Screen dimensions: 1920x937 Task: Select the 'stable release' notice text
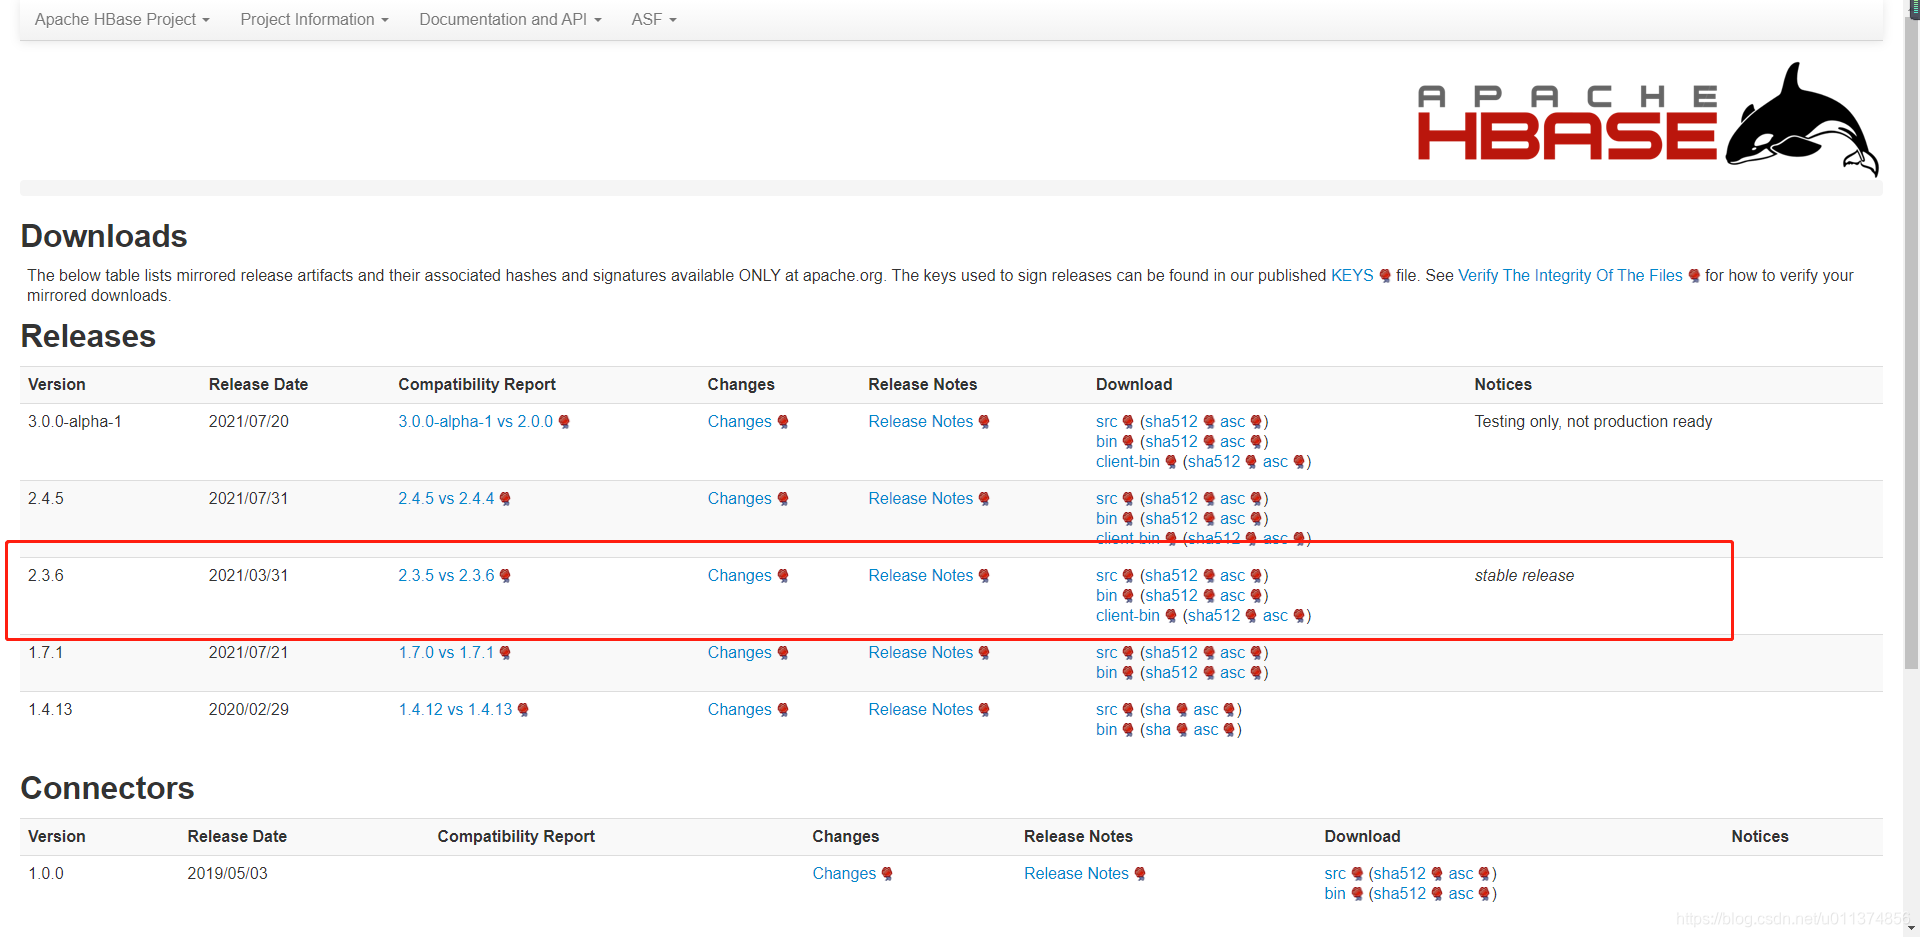1524,575
